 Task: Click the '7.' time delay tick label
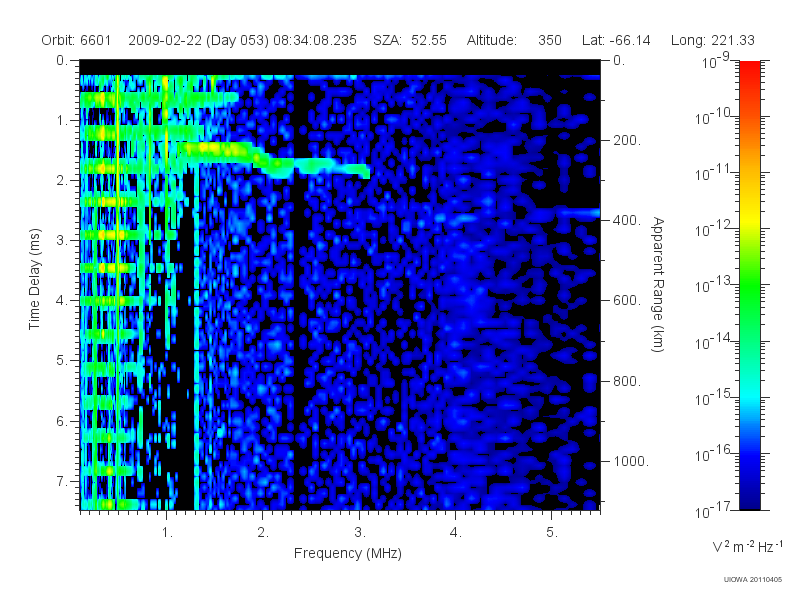pos(62,481)
